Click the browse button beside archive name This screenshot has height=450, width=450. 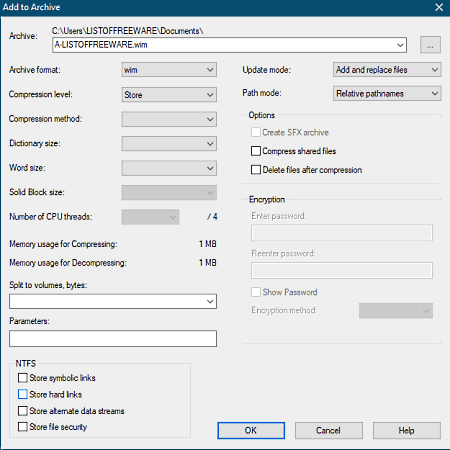(430, 45)
